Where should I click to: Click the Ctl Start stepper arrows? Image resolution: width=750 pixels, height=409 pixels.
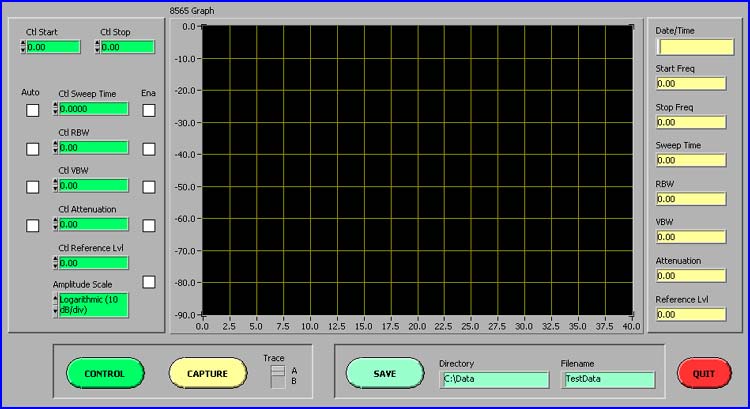click(x=23, y=47)
